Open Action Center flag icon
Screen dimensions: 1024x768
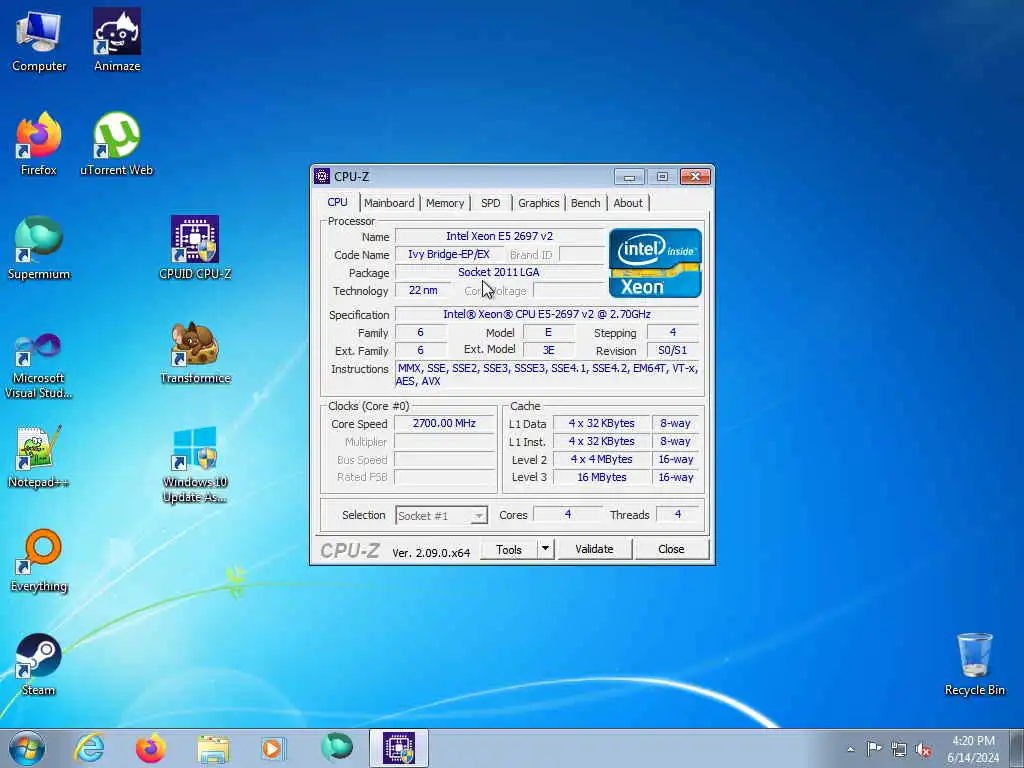[874, 748]
